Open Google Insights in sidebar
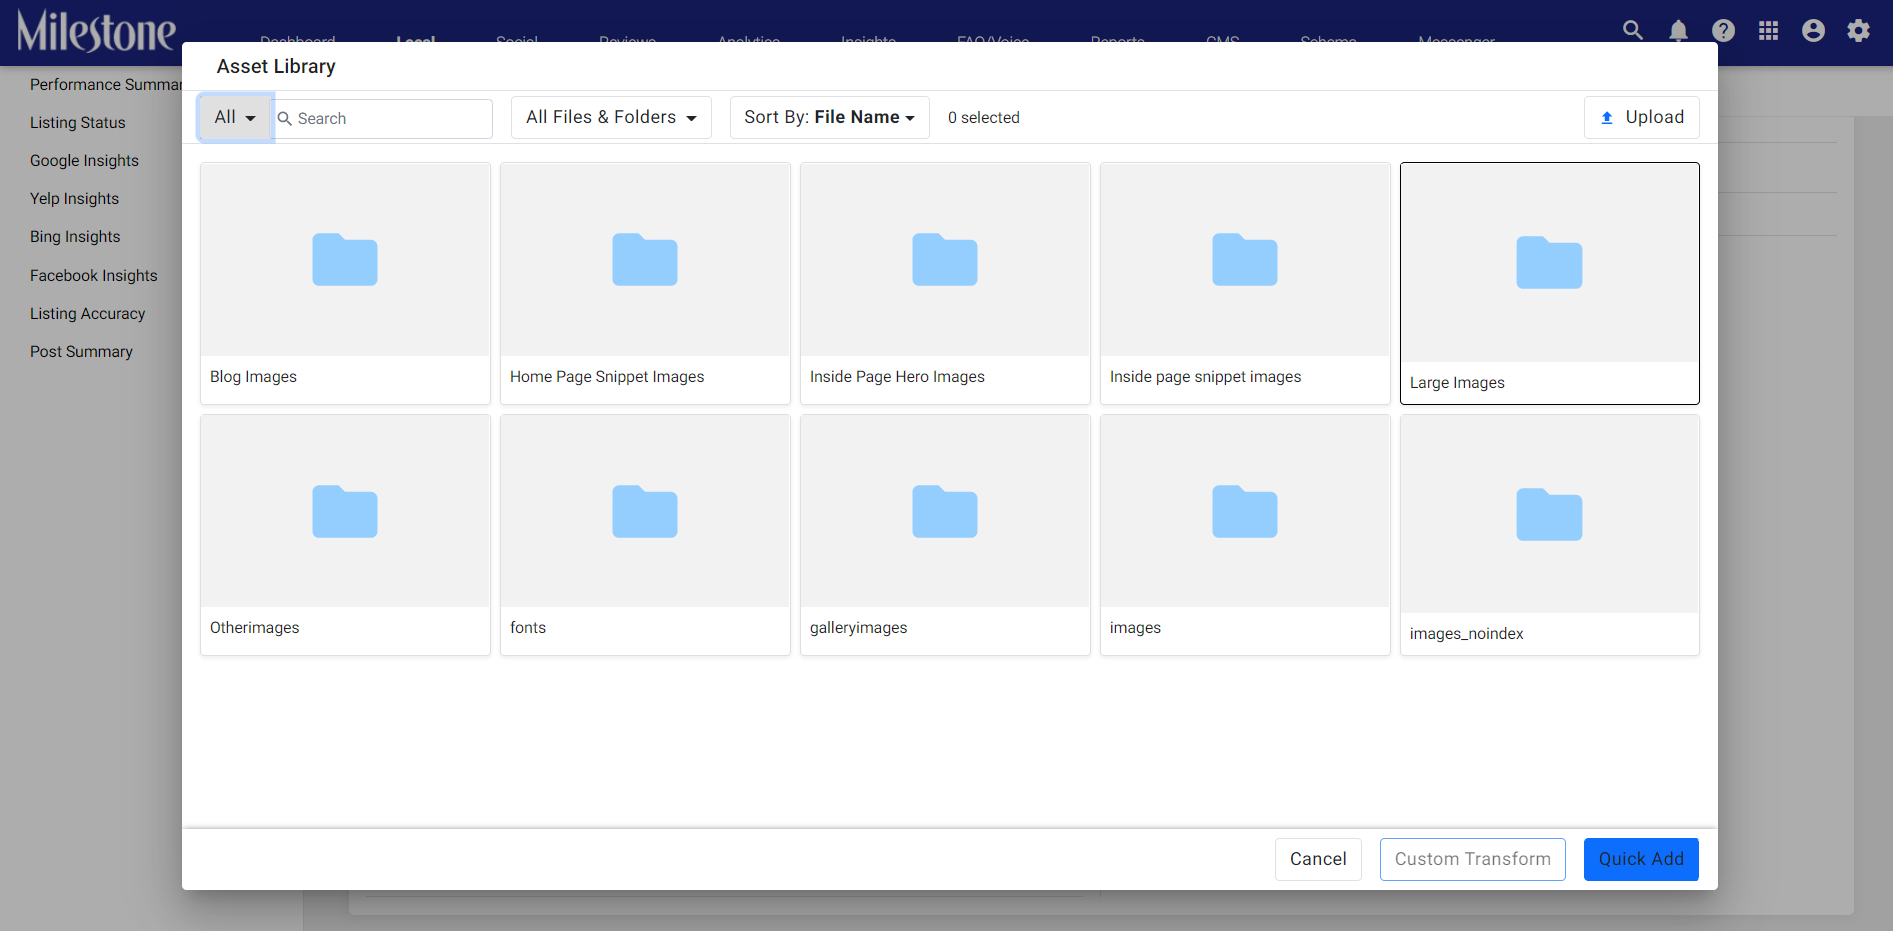 pyautogui.click(x=84, y=161)
